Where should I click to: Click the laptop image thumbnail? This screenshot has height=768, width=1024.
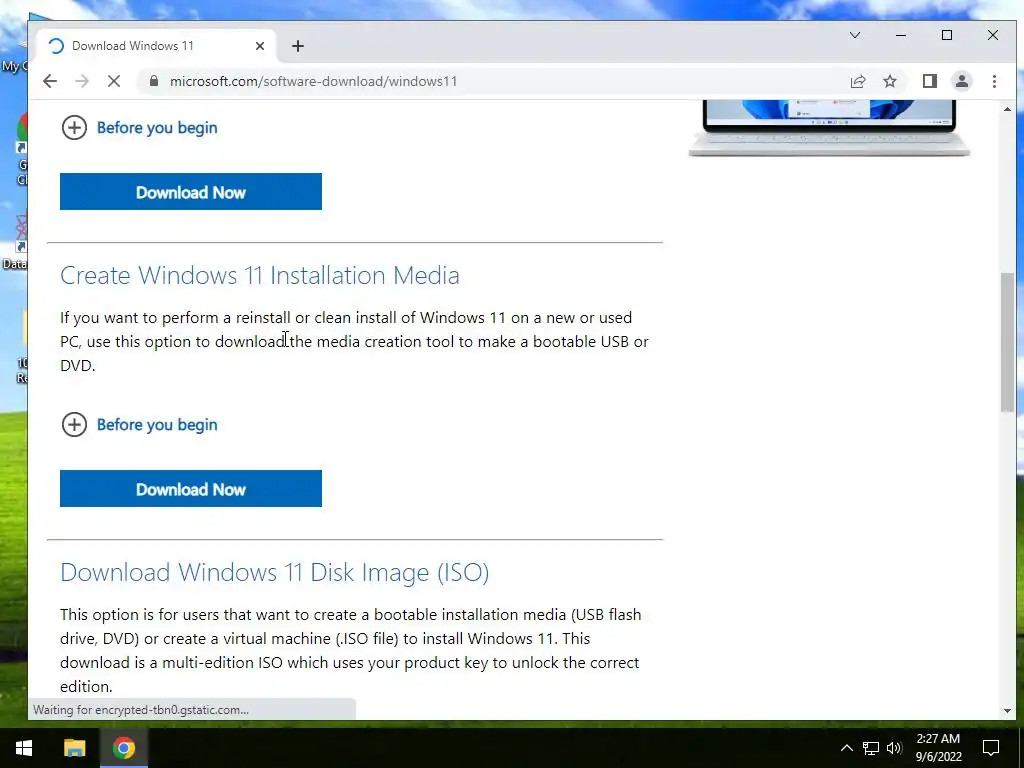tap(829, 128)
